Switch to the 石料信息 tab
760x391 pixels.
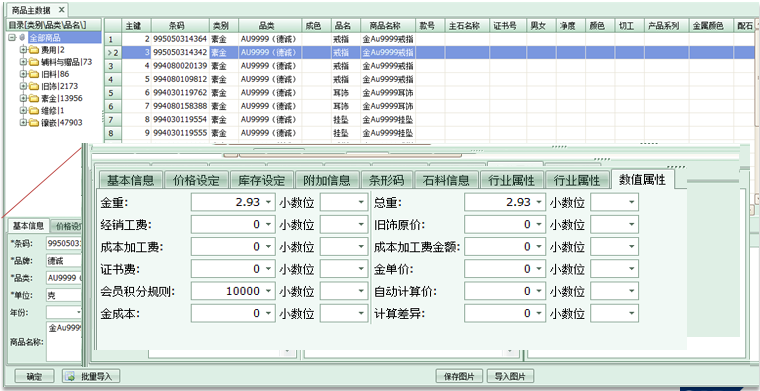pyautogui.click(x=446, y=180)
